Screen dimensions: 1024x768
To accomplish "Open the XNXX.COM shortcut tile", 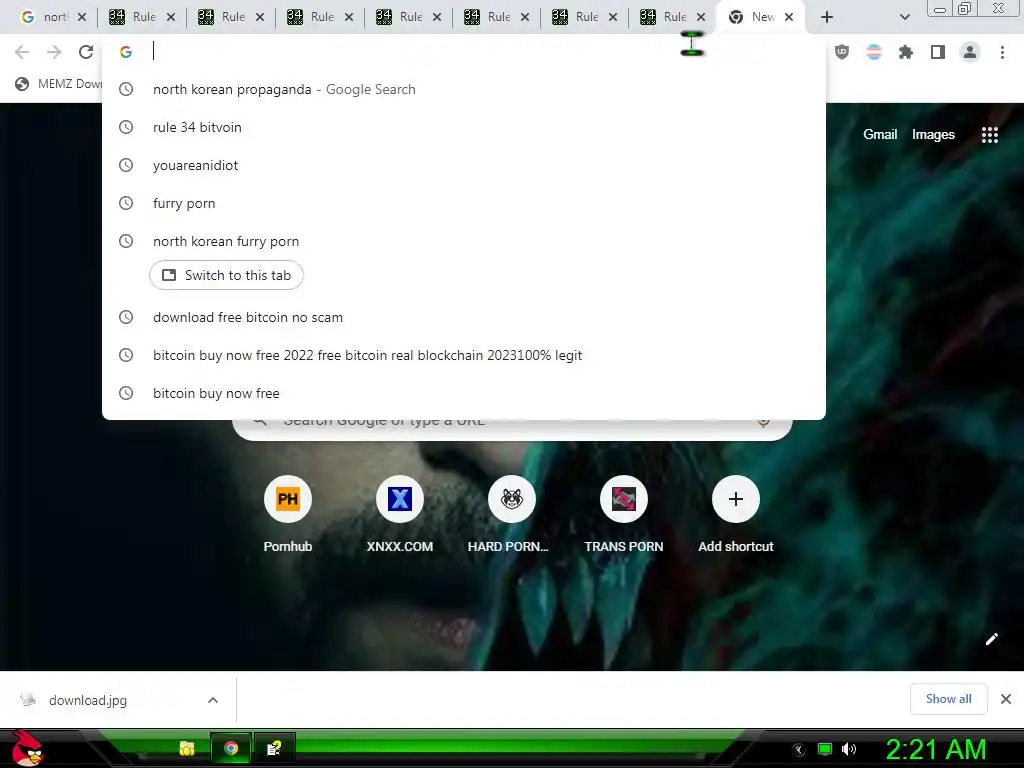I will coord(400,514).
